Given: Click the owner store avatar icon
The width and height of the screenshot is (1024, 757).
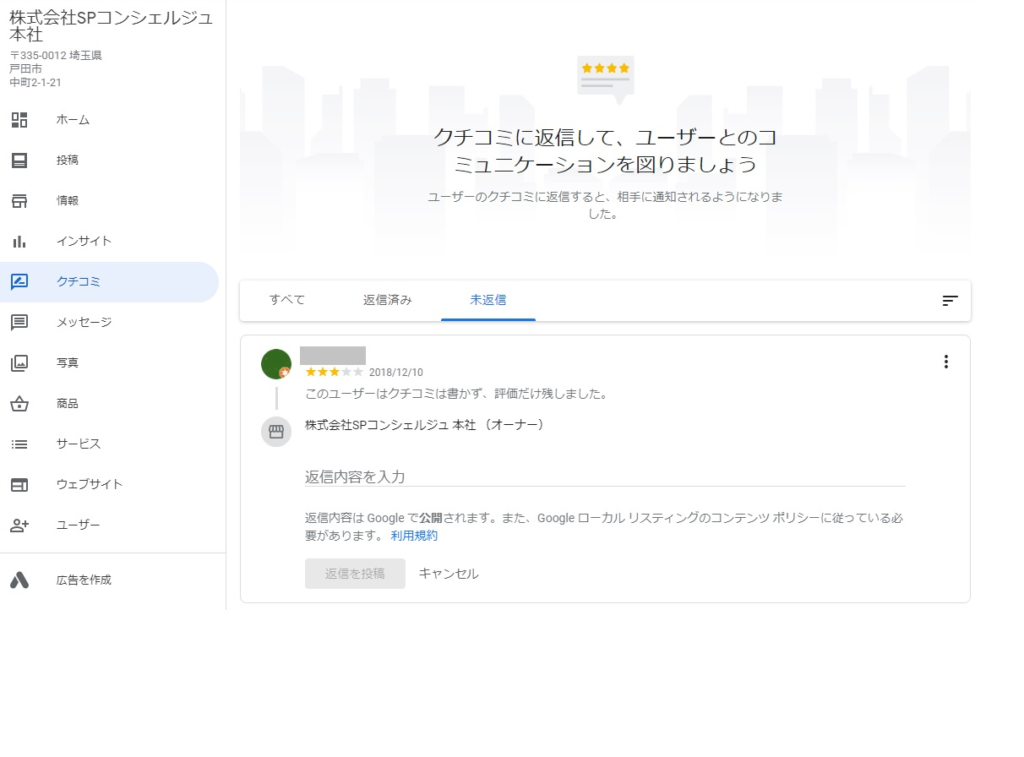Looking at the screenshot, I should click(276, 432).
